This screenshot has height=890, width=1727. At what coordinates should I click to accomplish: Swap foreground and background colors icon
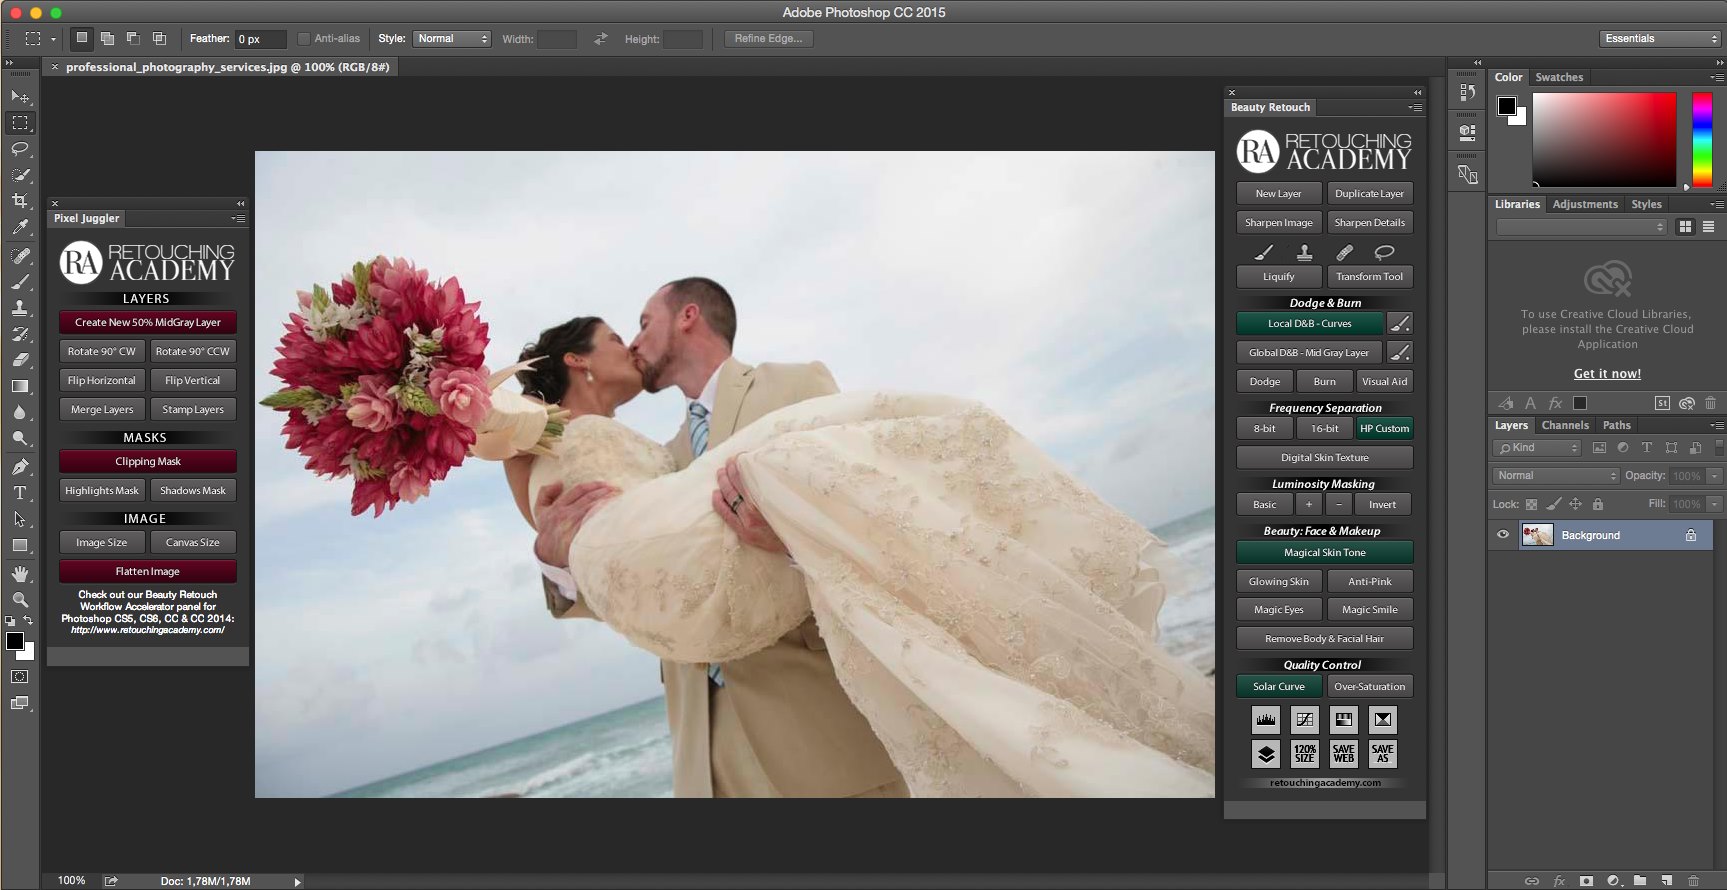click(28, 620)
